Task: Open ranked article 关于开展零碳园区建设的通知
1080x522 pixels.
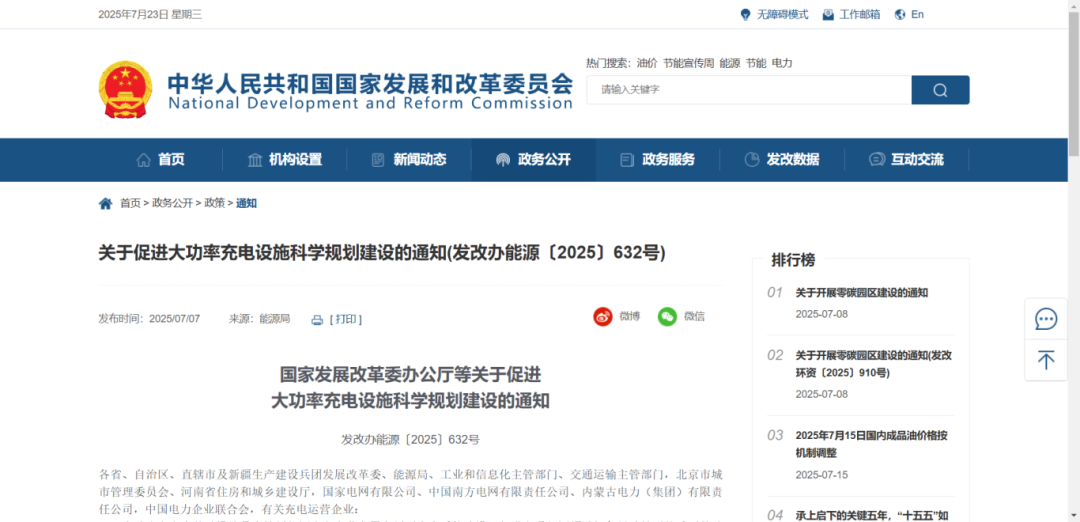Action: tap(861, 293)
